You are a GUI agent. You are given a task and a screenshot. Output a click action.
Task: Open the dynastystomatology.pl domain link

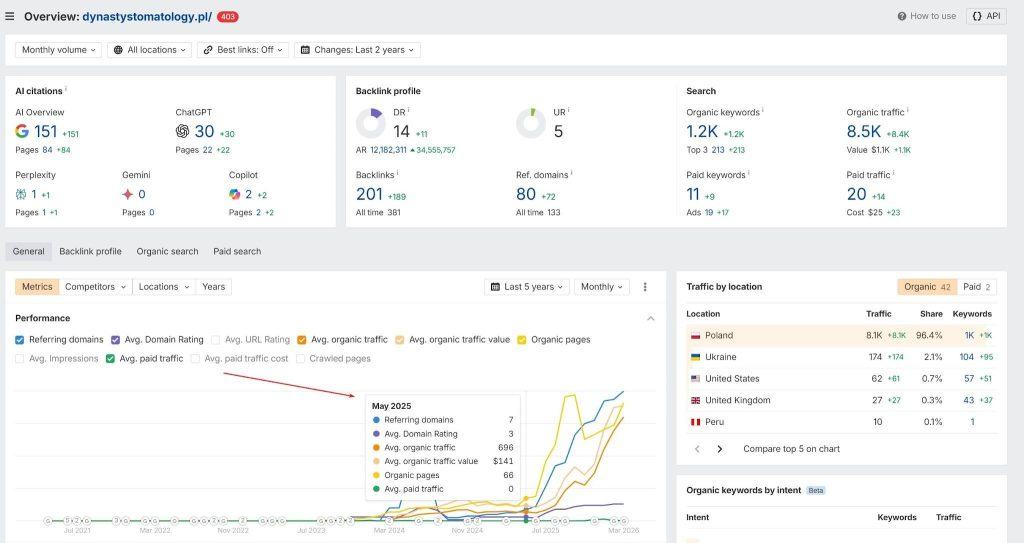click(x=147, y=17)
